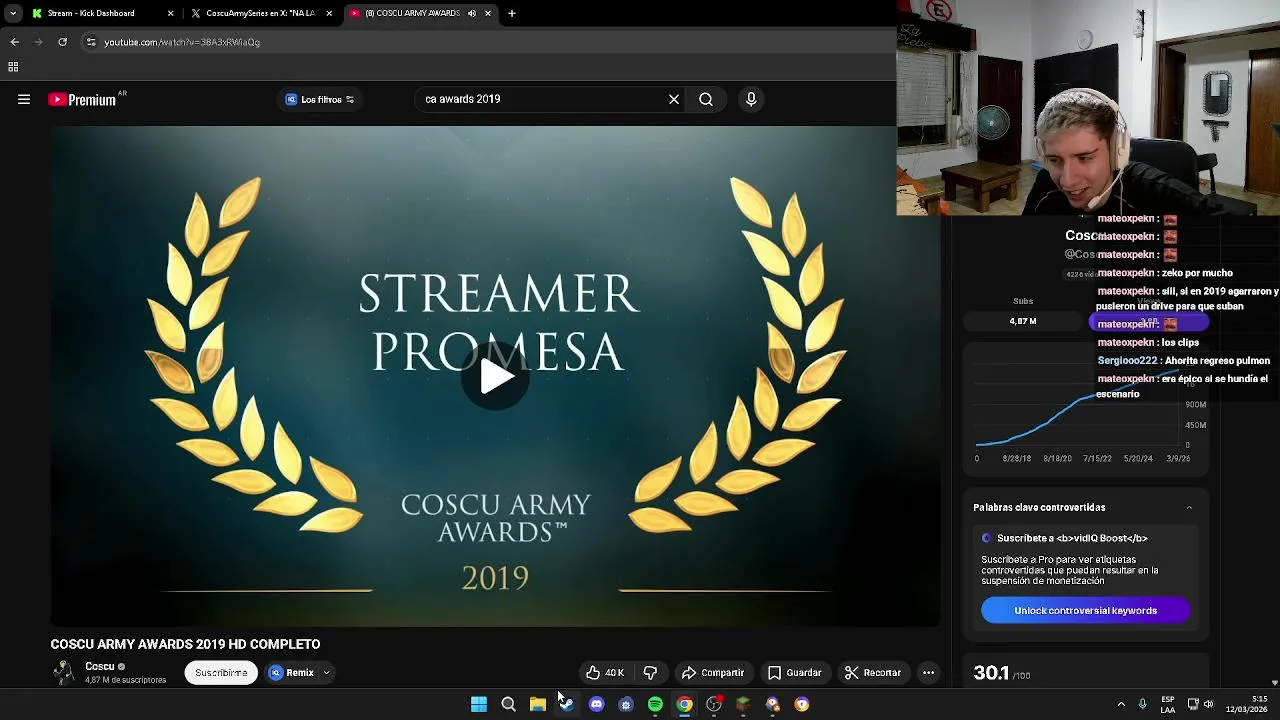Play the Coscu Army Awards video
Screen dimensions: 1280x720
coord(496,376)
